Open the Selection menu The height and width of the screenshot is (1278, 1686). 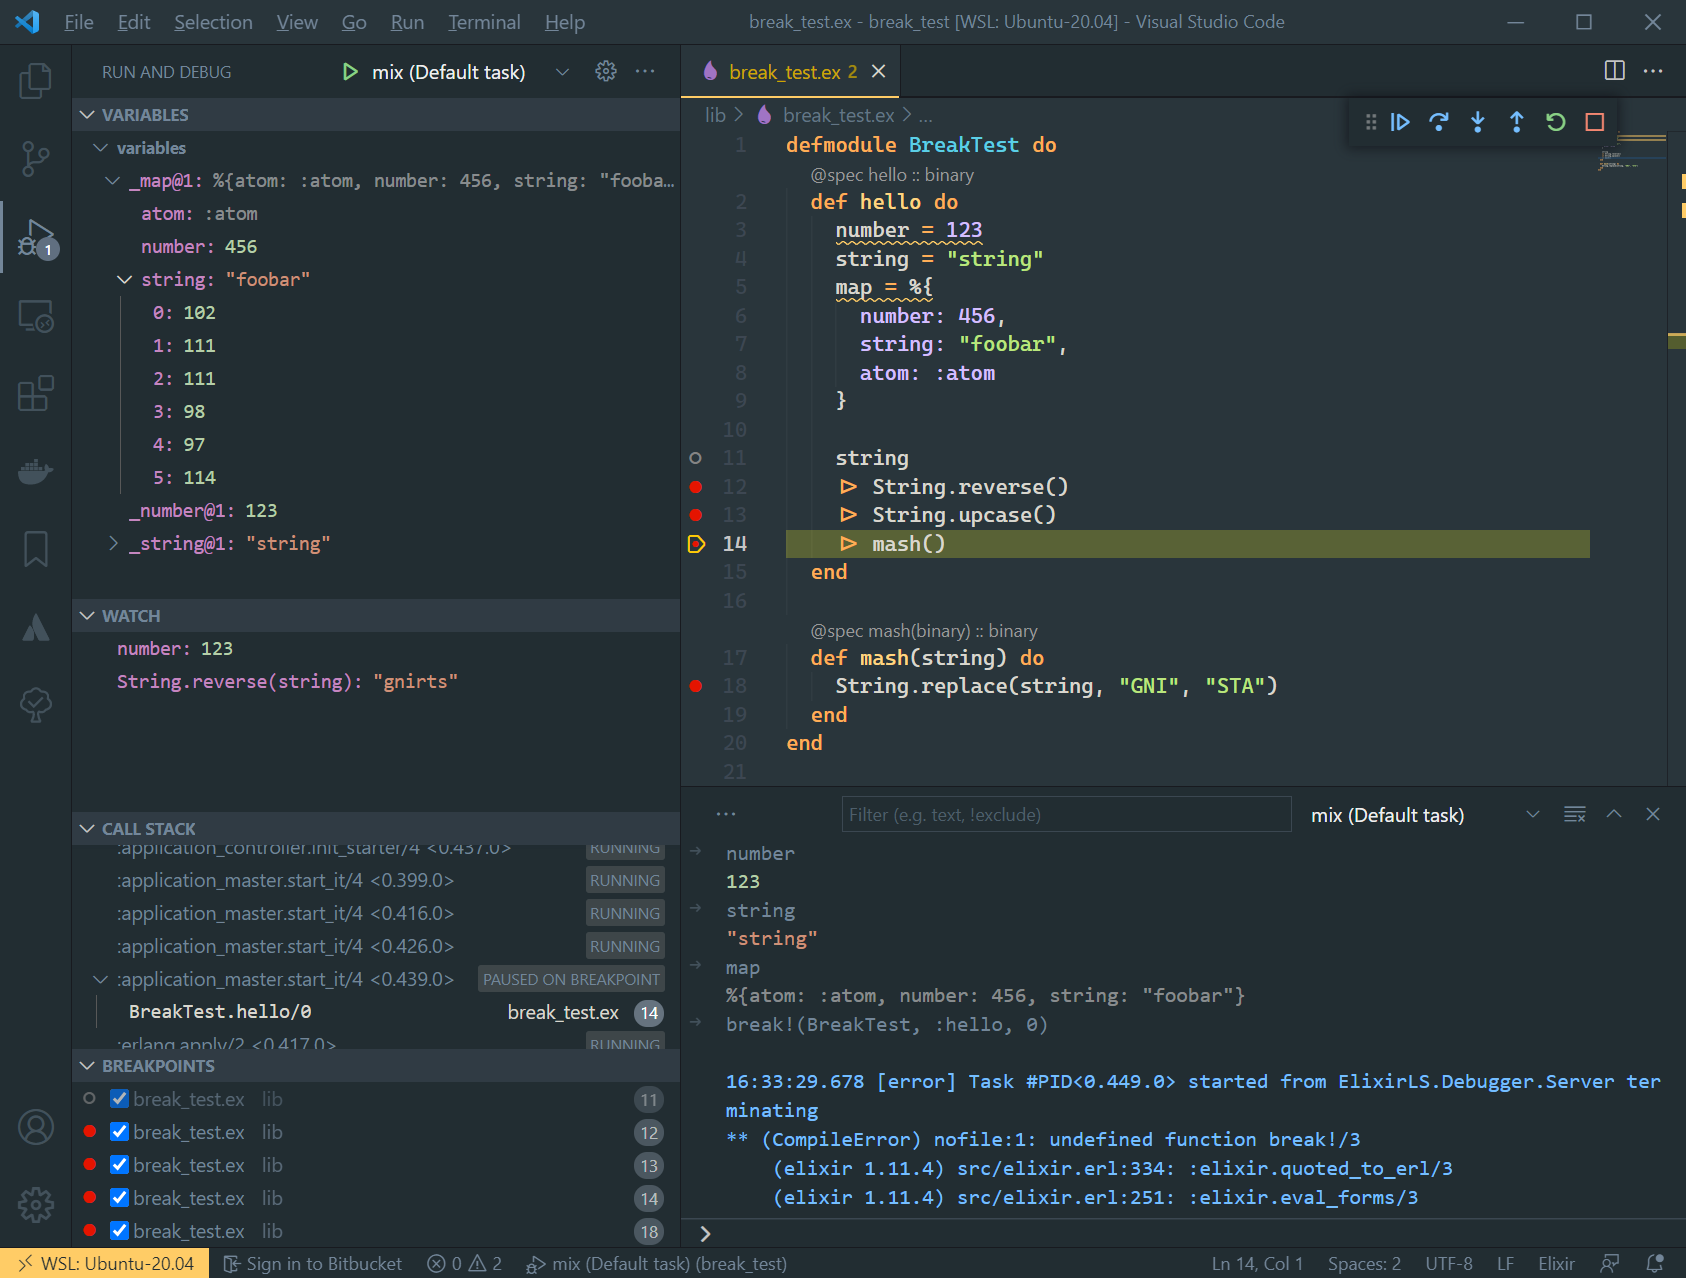(x=213, y=22)
